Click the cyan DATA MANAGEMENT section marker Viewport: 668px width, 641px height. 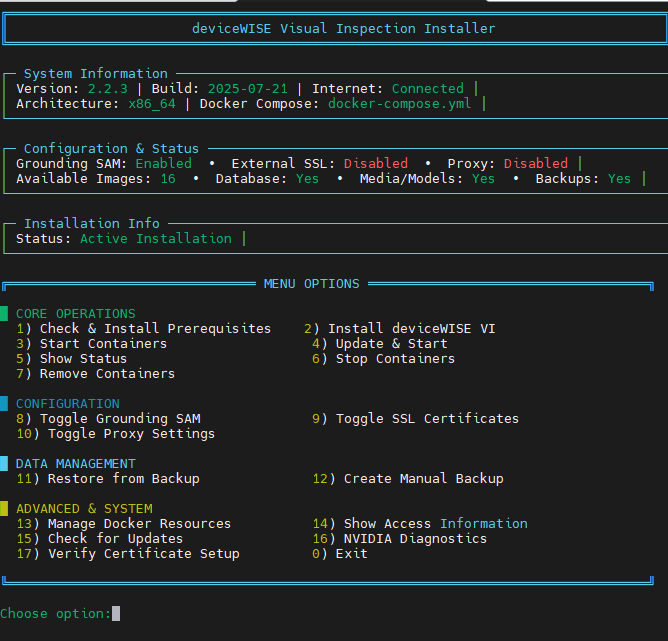pos(4,464)
